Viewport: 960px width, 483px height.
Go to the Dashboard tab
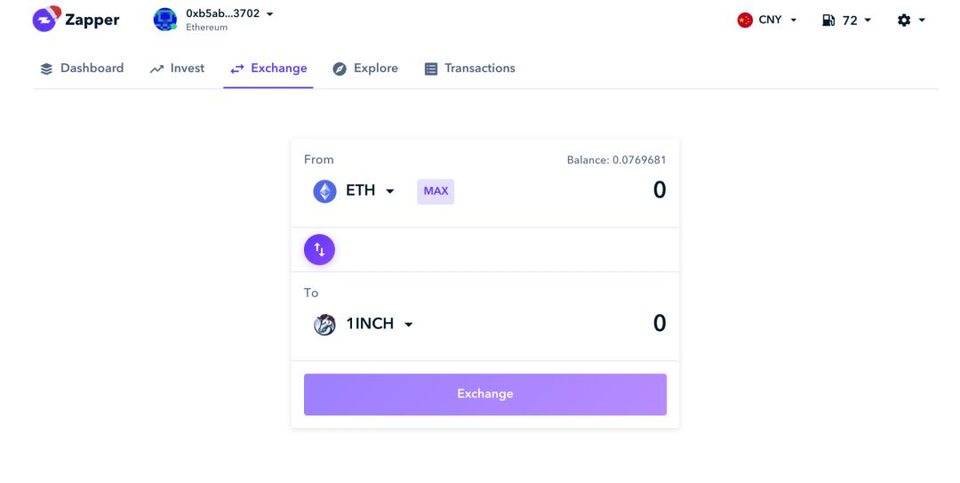(82, 68)
